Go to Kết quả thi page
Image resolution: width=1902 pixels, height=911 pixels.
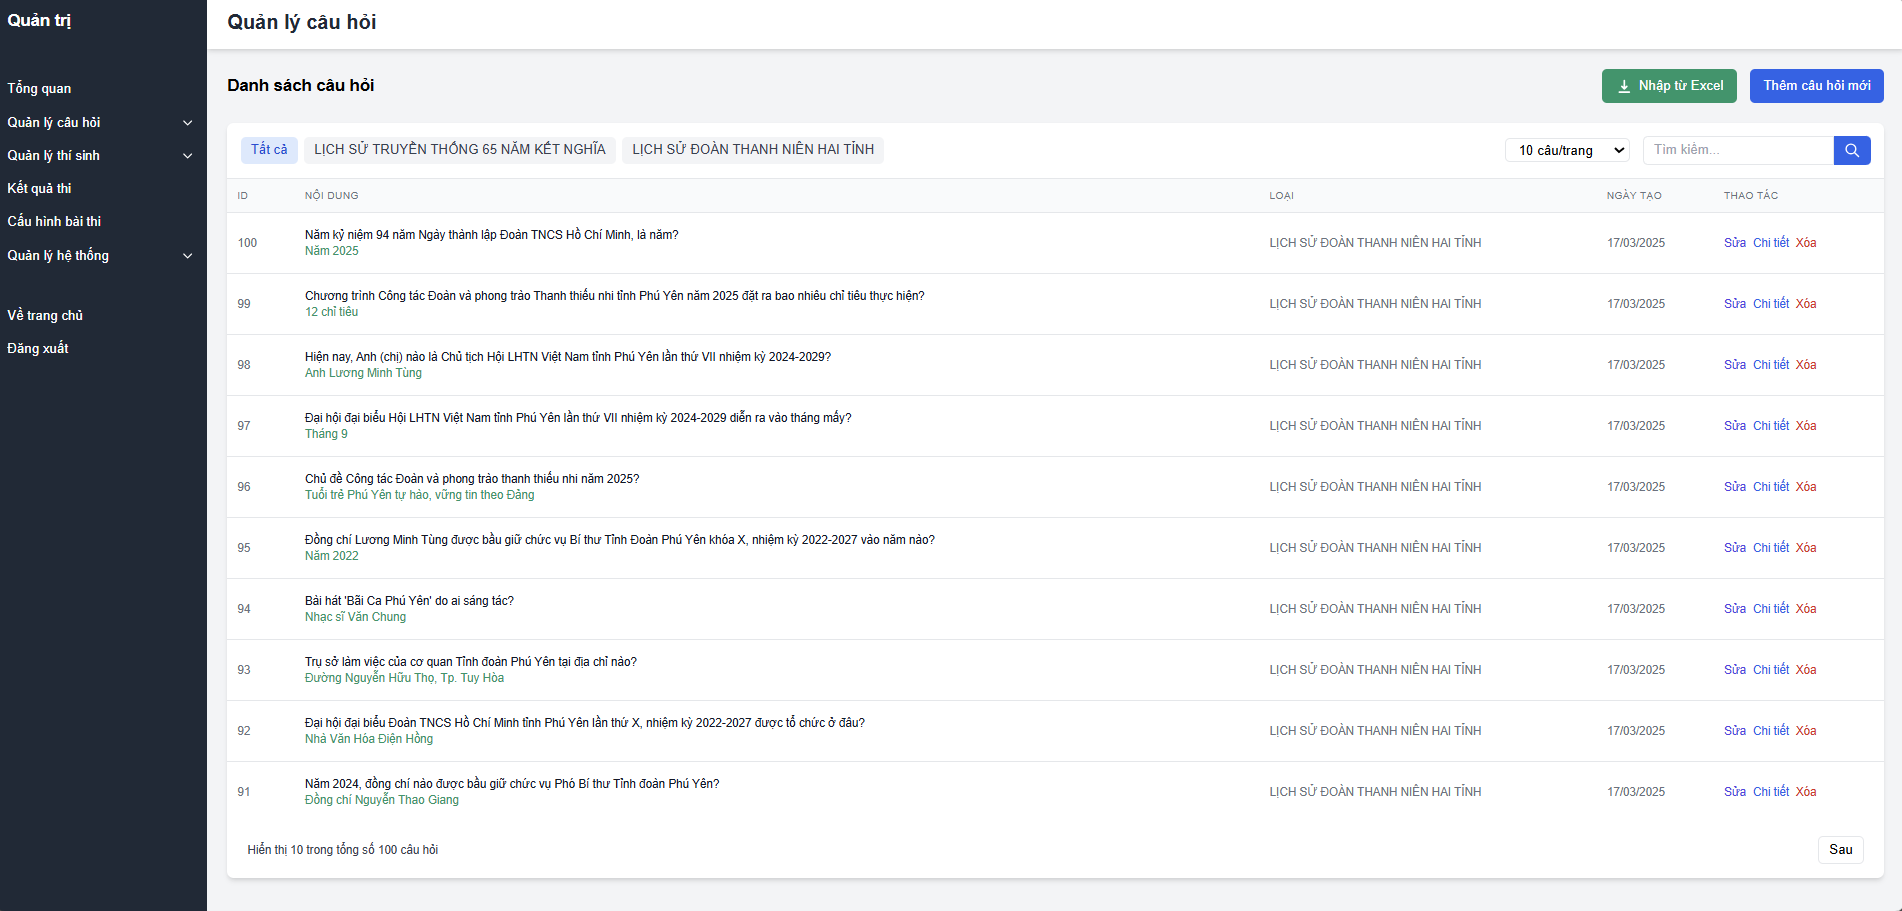pyautogui.click(x=40, y=188)
